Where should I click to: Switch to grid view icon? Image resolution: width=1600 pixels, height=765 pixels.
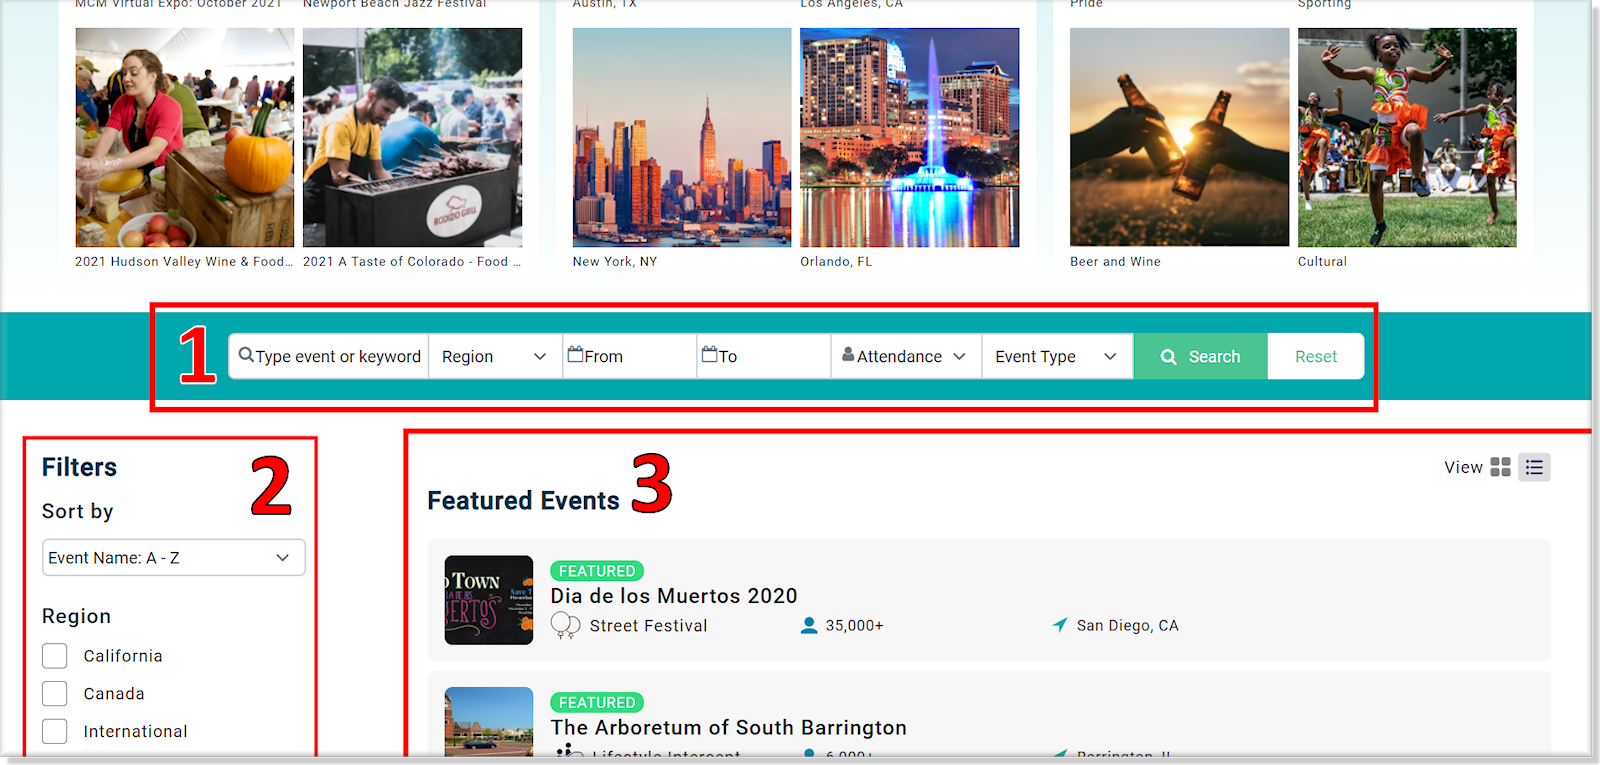tap(1500, 467)
